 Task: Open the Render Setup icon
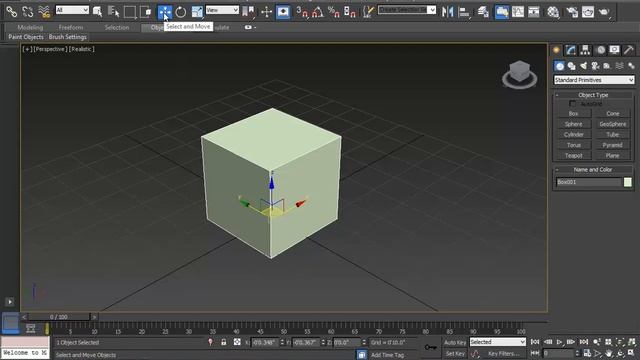(572, 12)
